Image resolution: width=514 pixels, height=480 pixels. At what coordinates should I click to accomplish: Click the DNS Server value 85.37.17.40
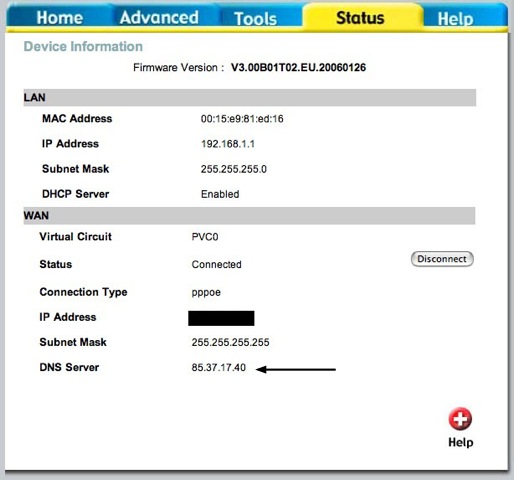(219, 367)
